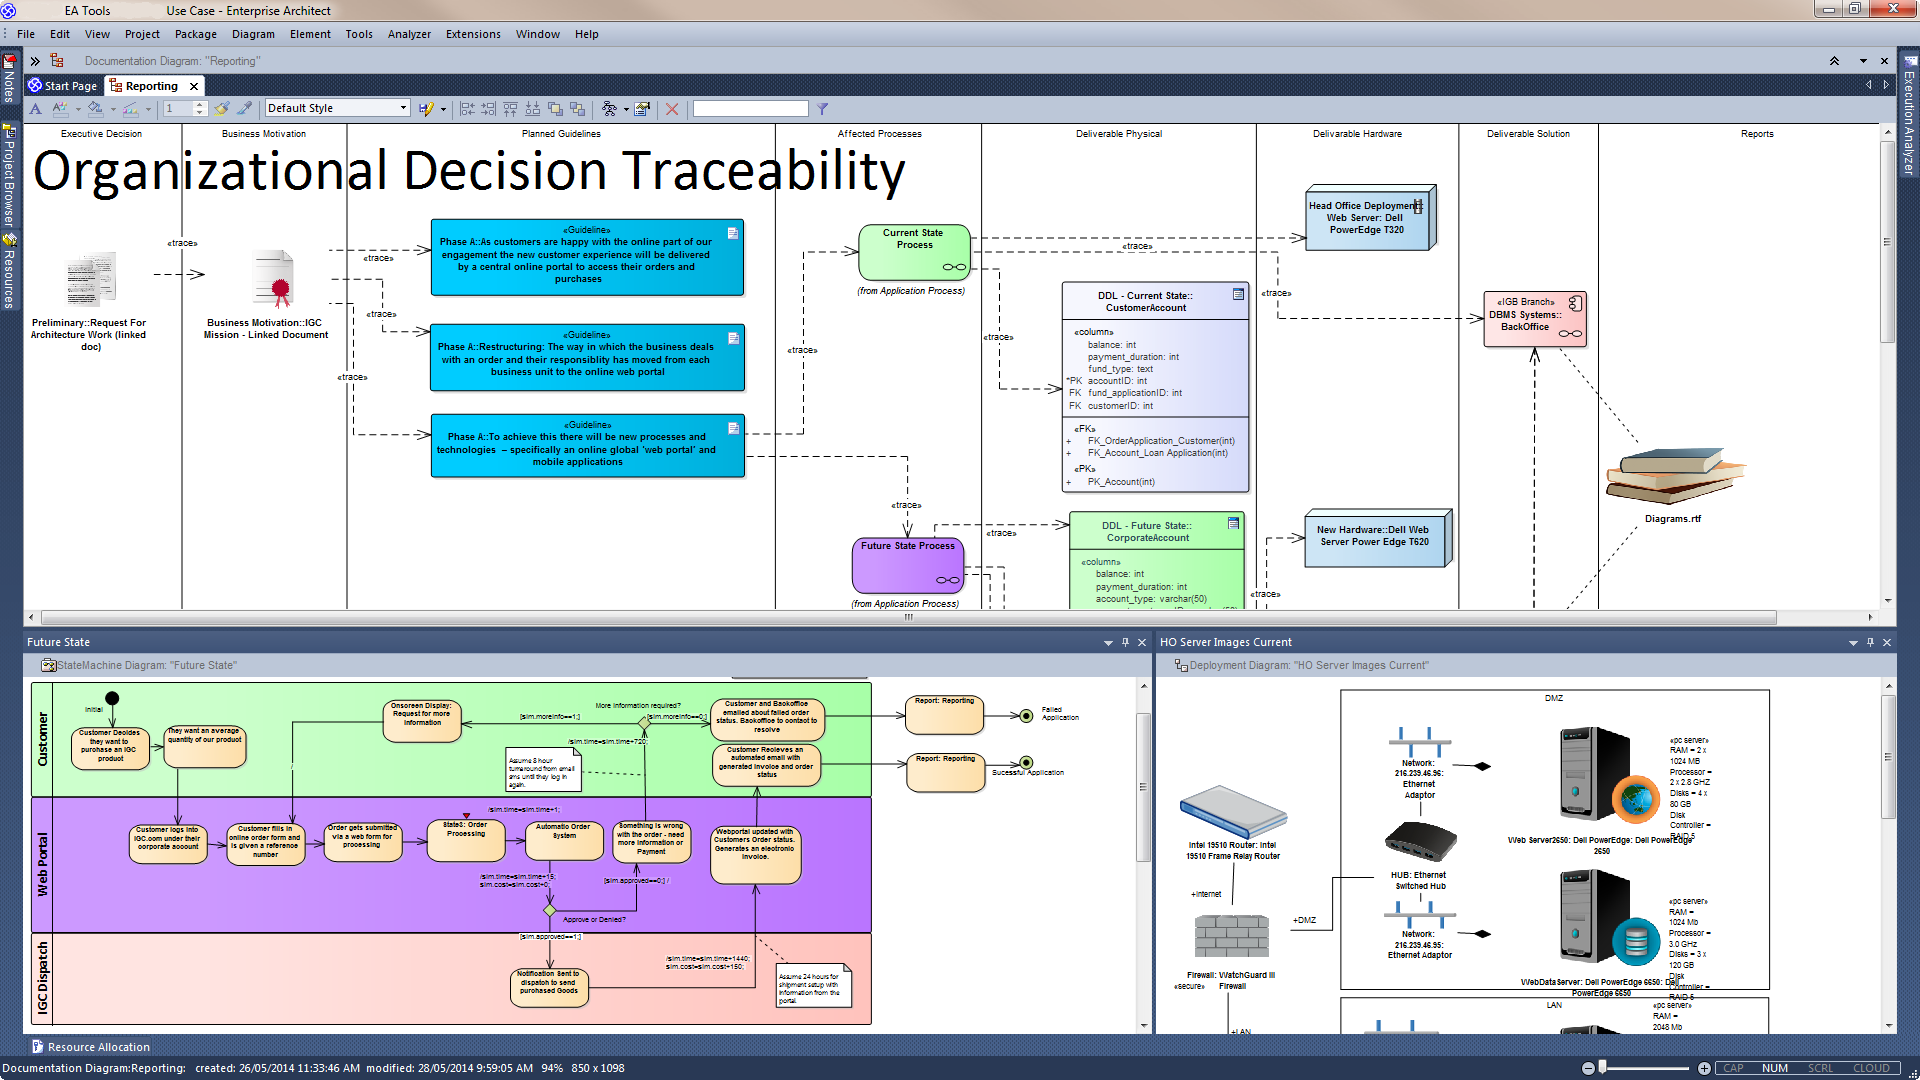Click the bring to front icon
This screenshot has width=1920, height=1080.
click(x=555, y=109)
